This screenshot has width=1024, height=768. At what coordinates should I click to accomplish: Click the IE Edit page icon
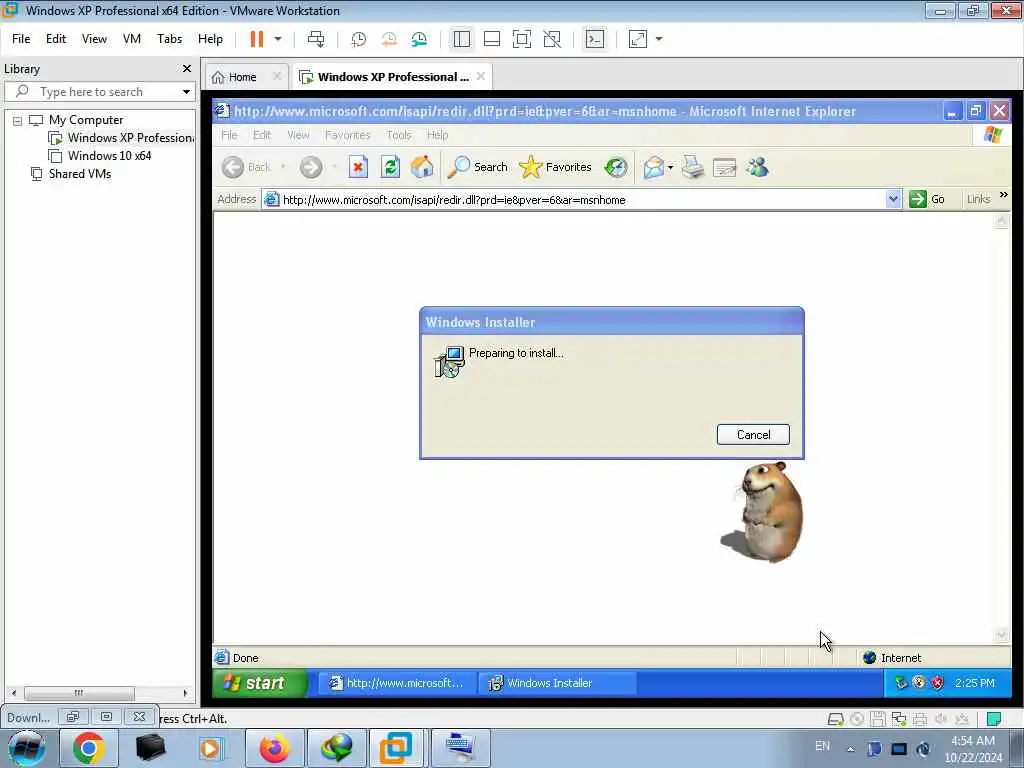[724, 168]
